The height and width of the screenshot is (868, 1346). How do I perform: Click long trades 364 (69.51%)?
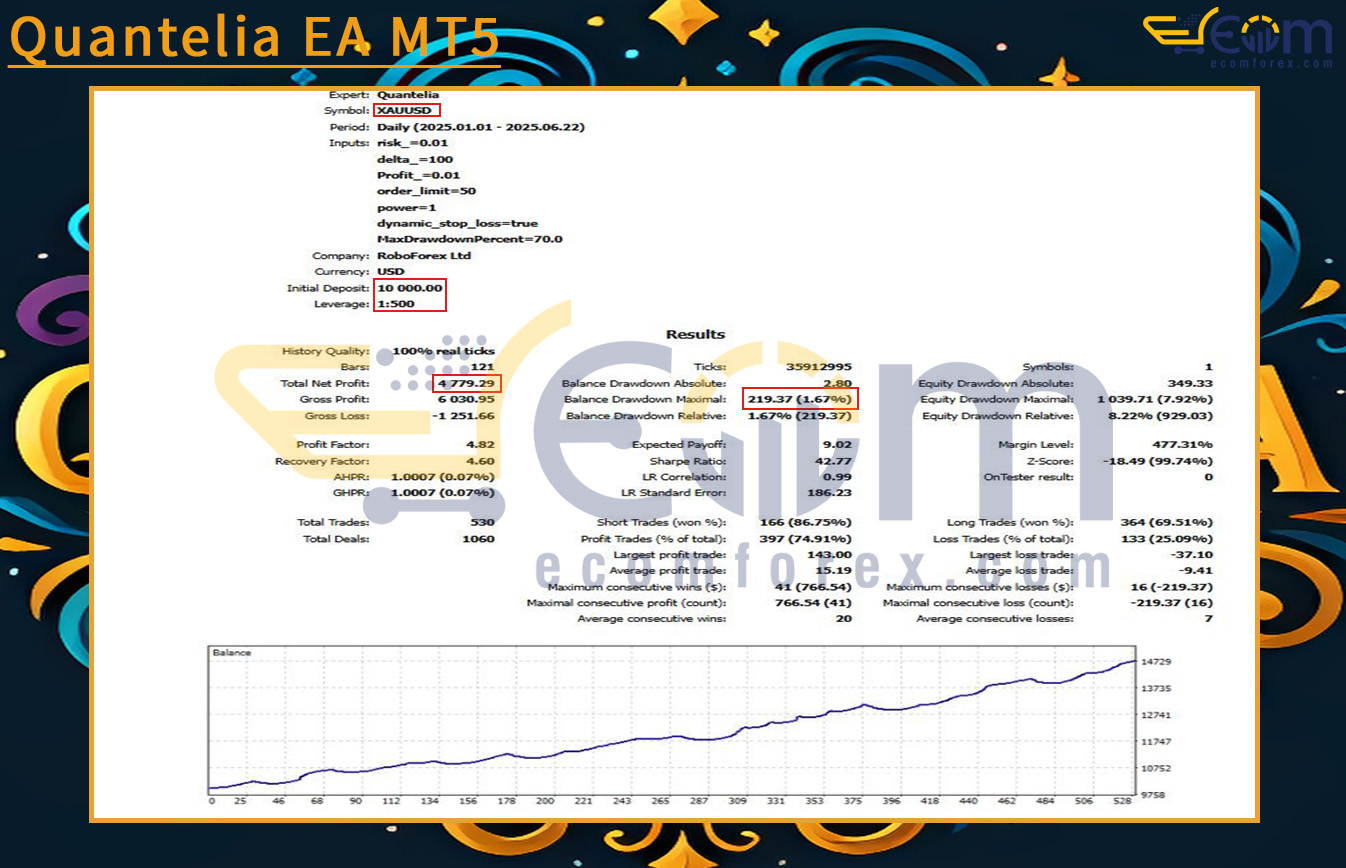(x=1166, y=522)
